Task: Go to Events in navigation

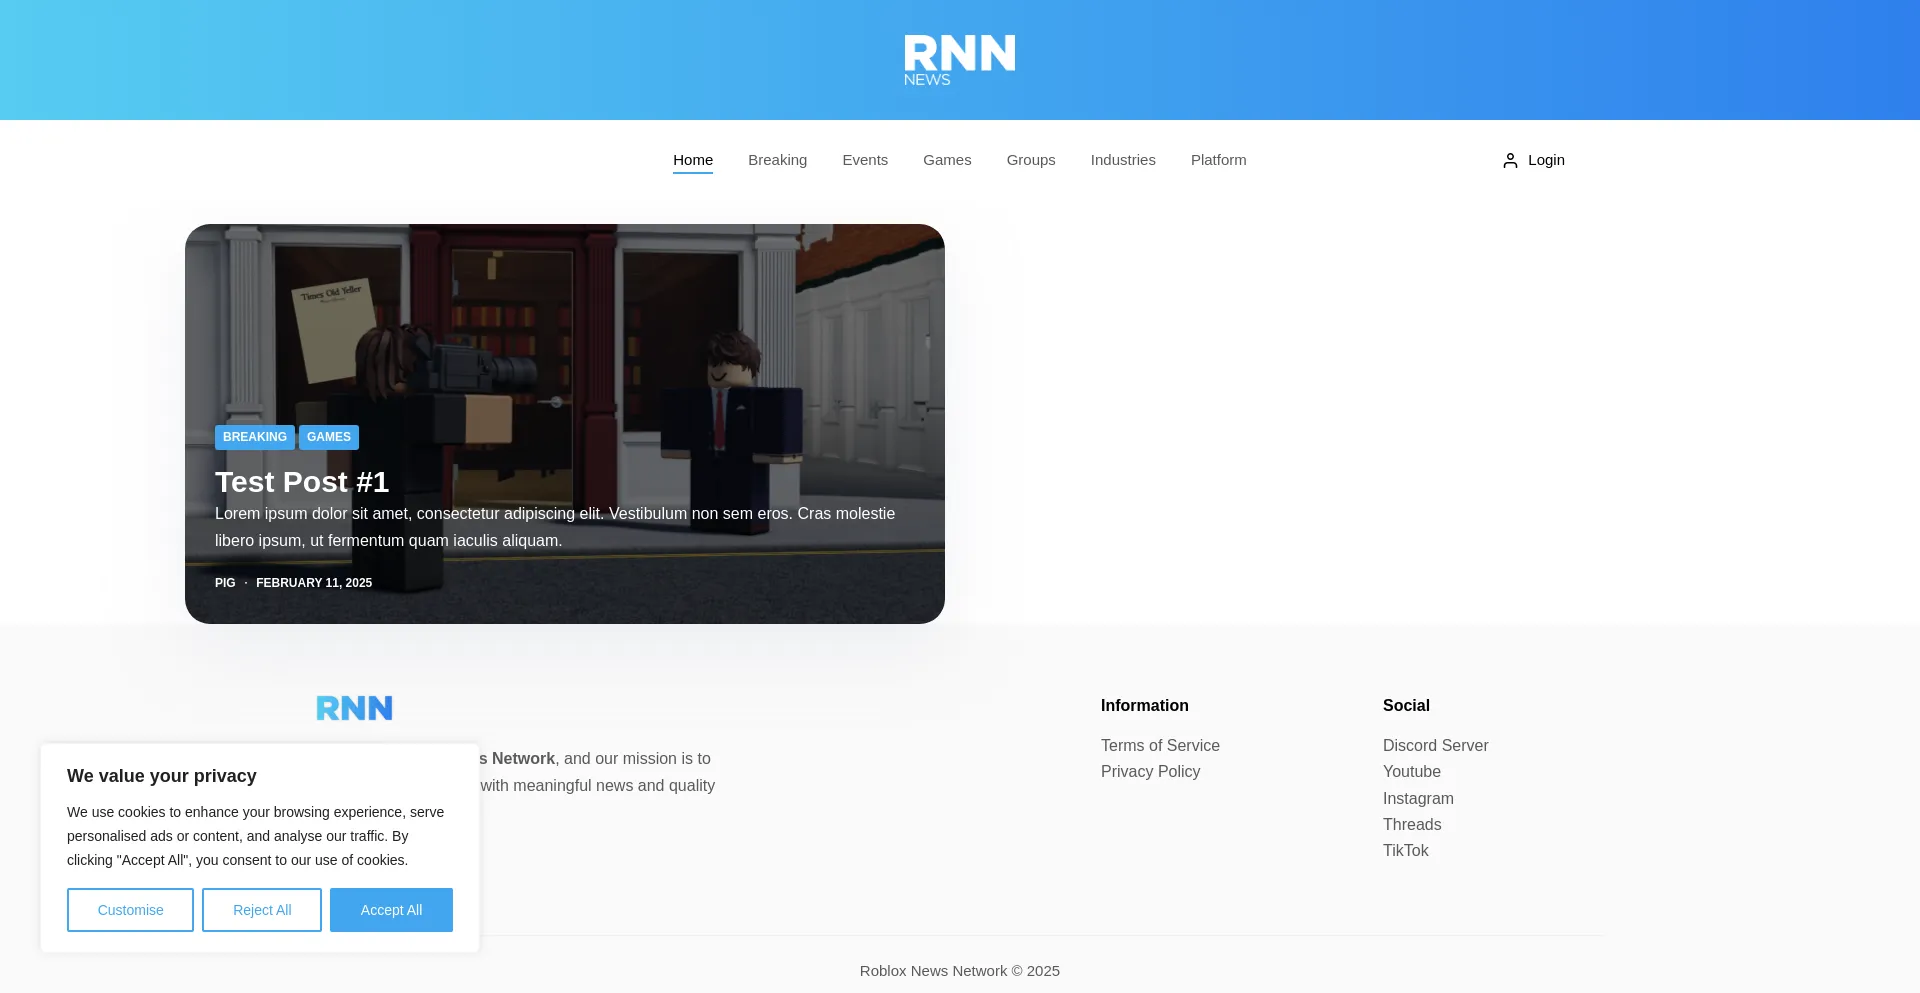Action: [x=865, y=160]
